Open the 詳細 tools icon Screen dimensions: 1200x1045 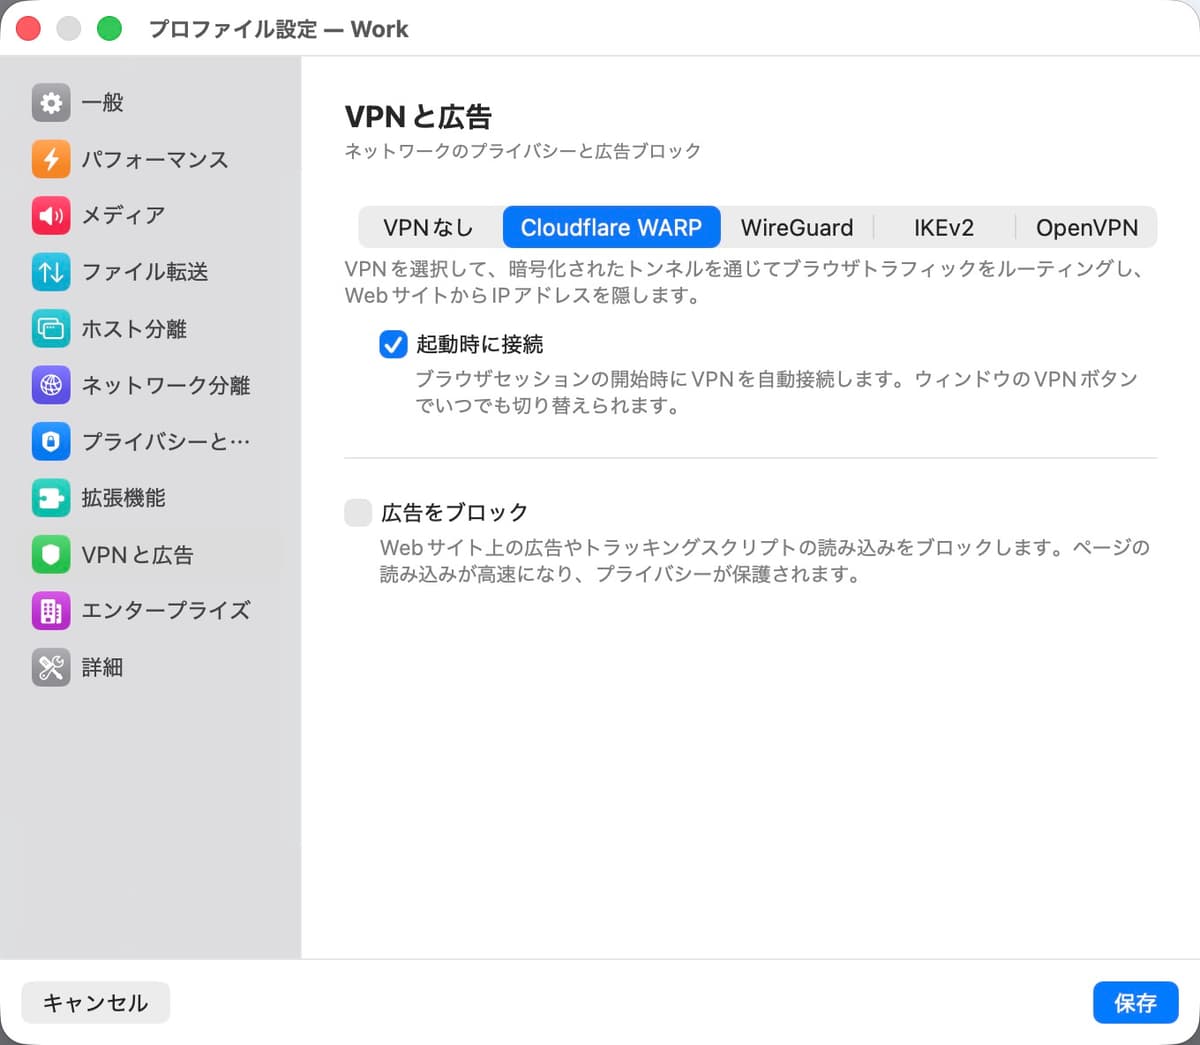tap(51, 667)
